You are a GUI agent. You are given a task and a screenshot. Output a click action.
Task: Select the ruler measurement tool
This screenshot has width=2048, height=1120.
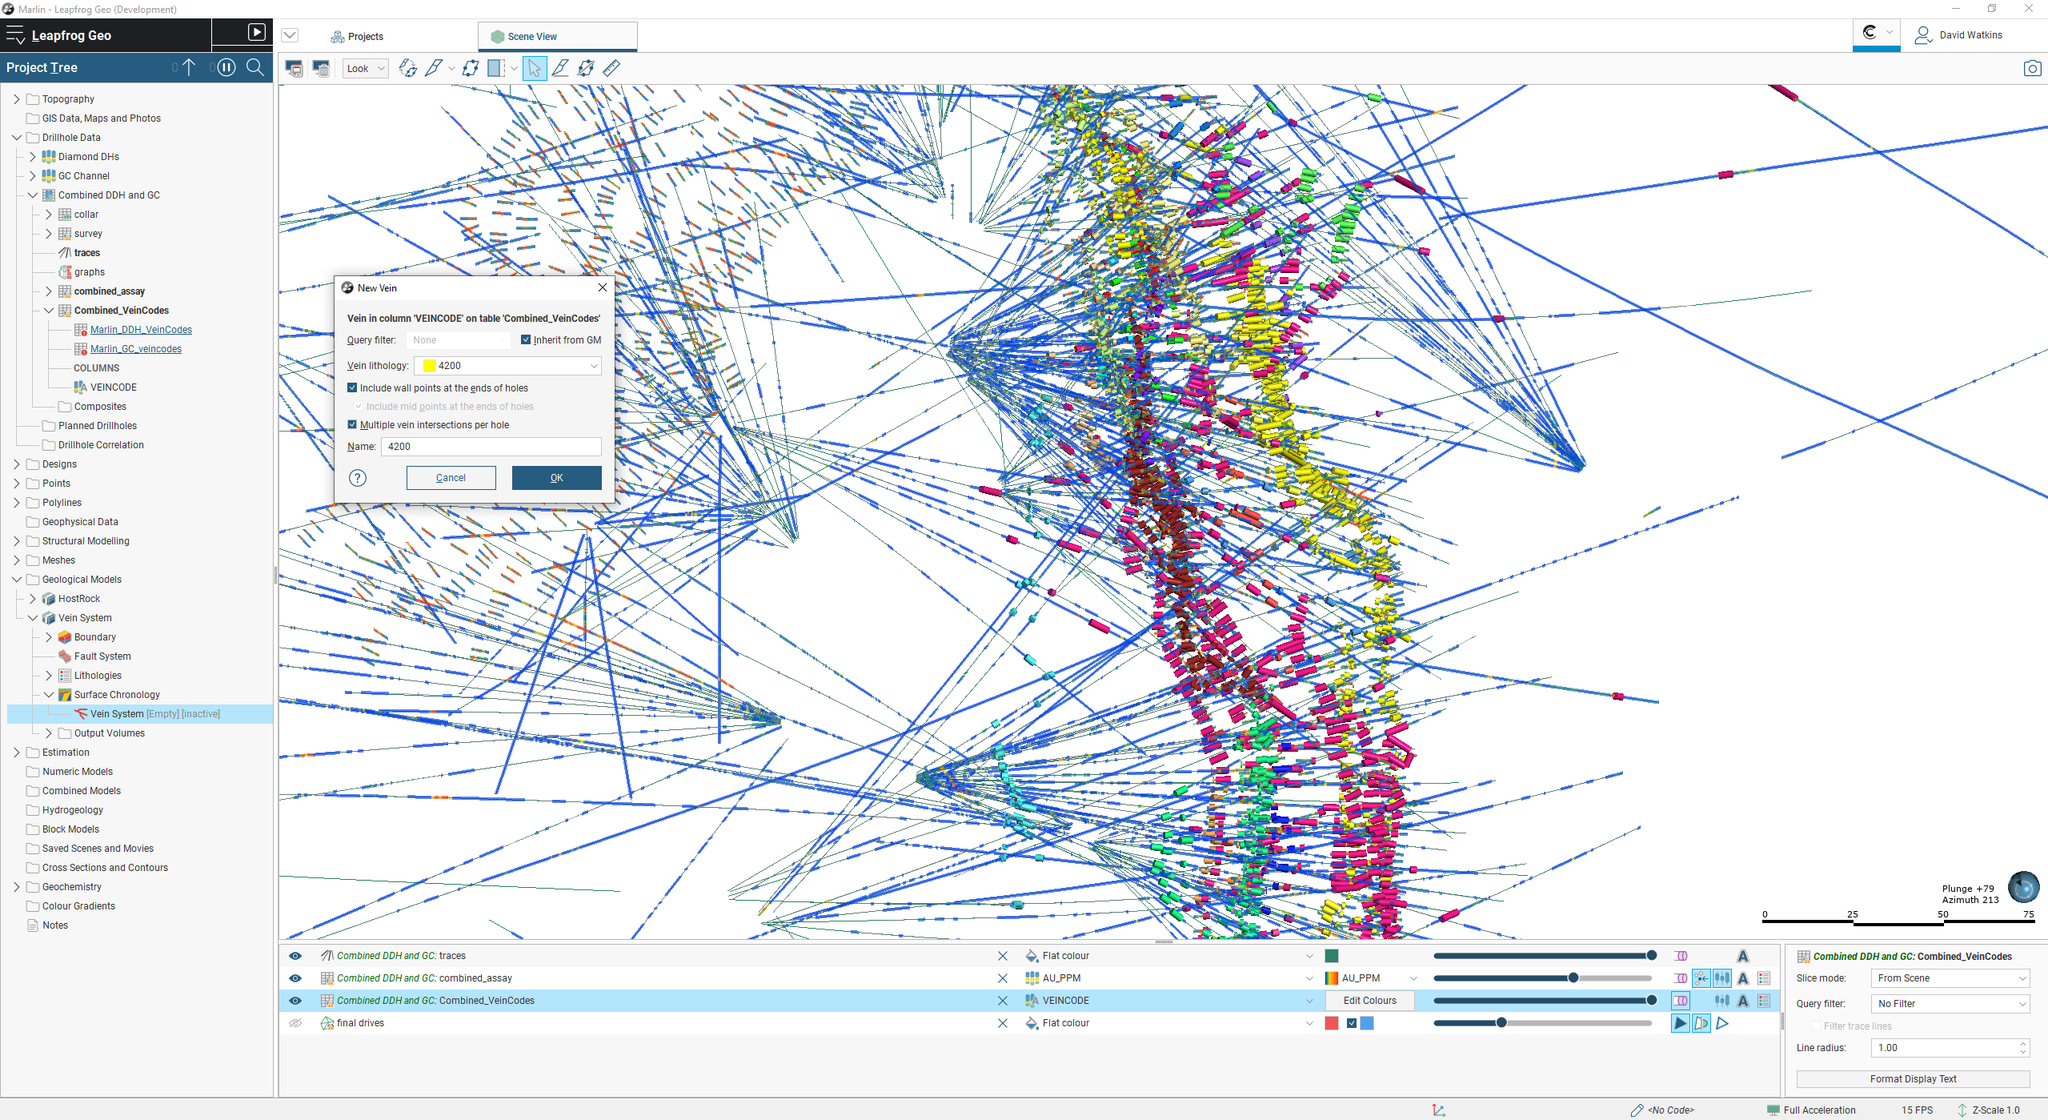click(612, 68)
